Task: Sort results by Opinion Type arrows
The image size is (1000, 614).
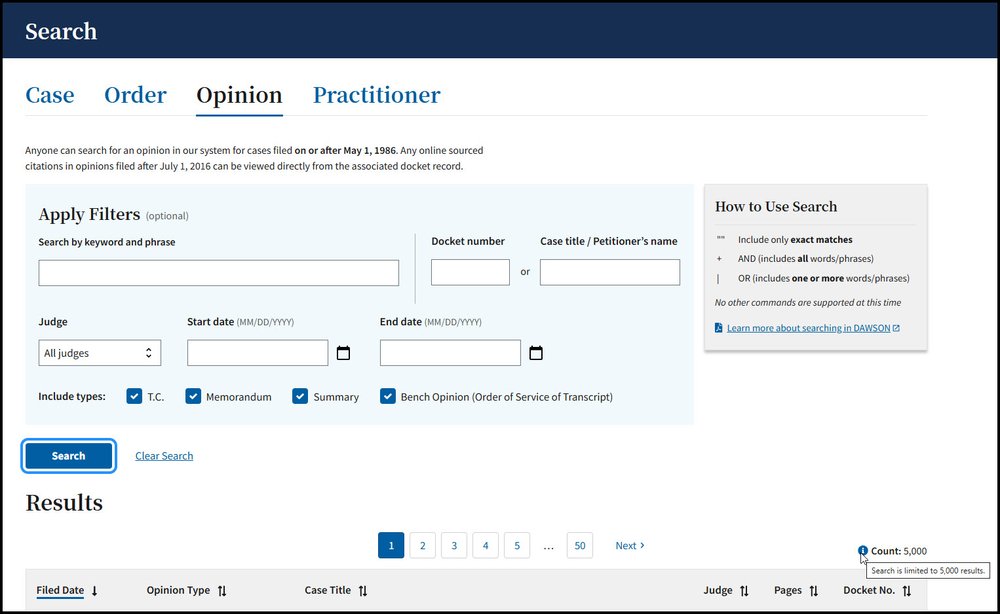Action: pos(222,591)
